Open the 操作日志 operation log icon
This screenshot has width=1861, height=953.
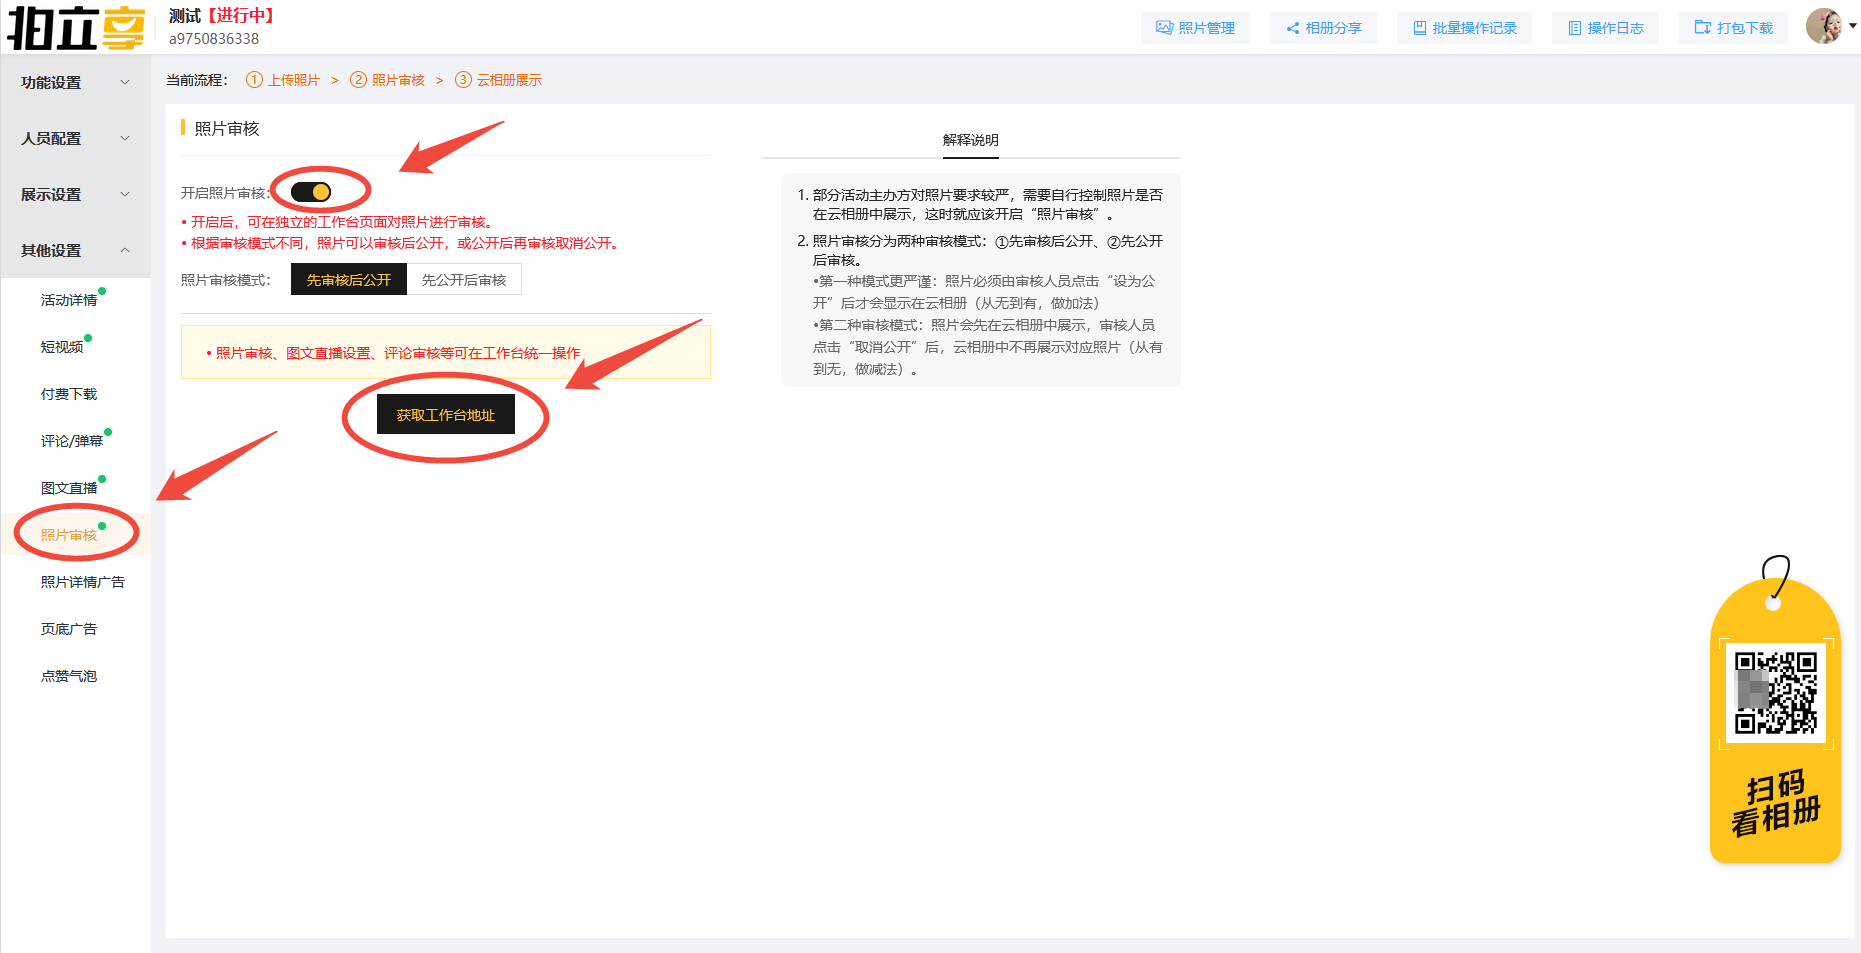coord(1575,28)
